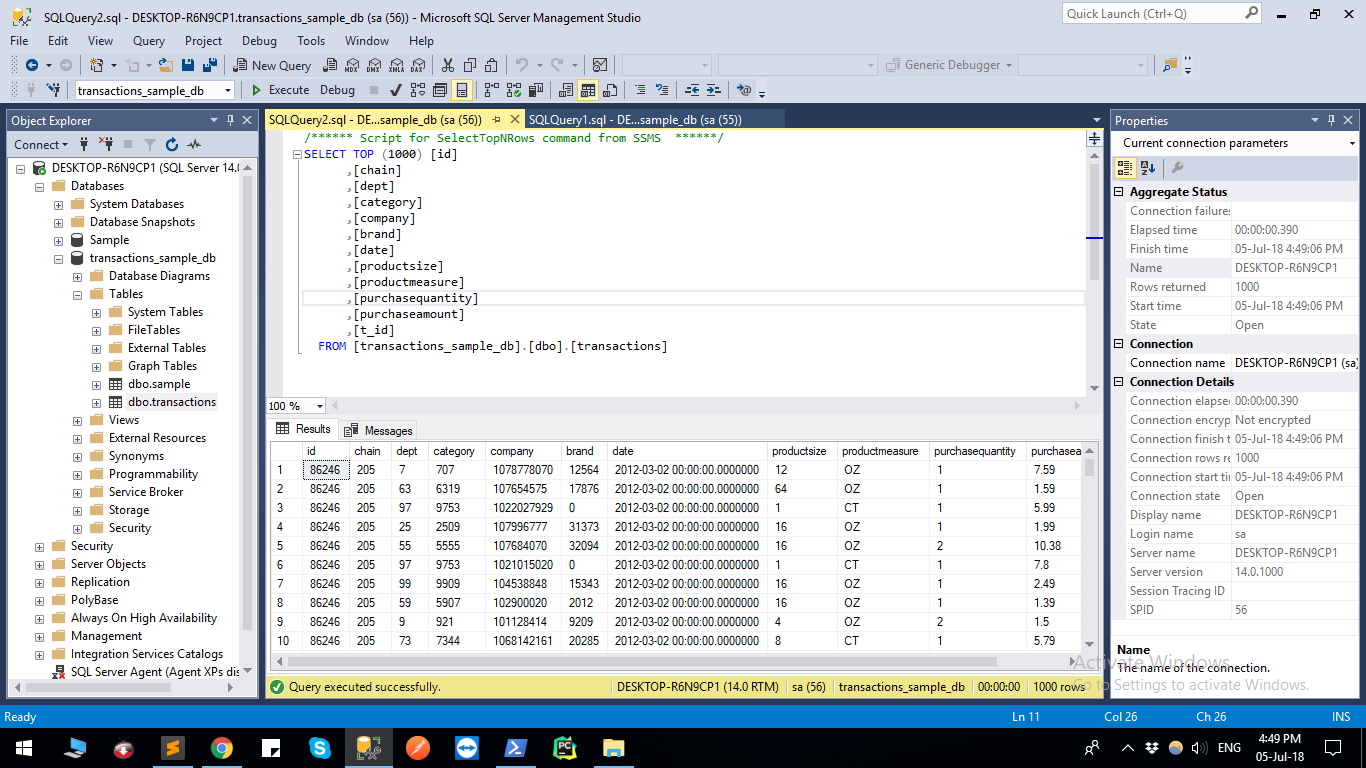Toggle Categorized view in Properties panel
The height and width of the screenshot is (768, 1366).
click(x=1125, y=168)
